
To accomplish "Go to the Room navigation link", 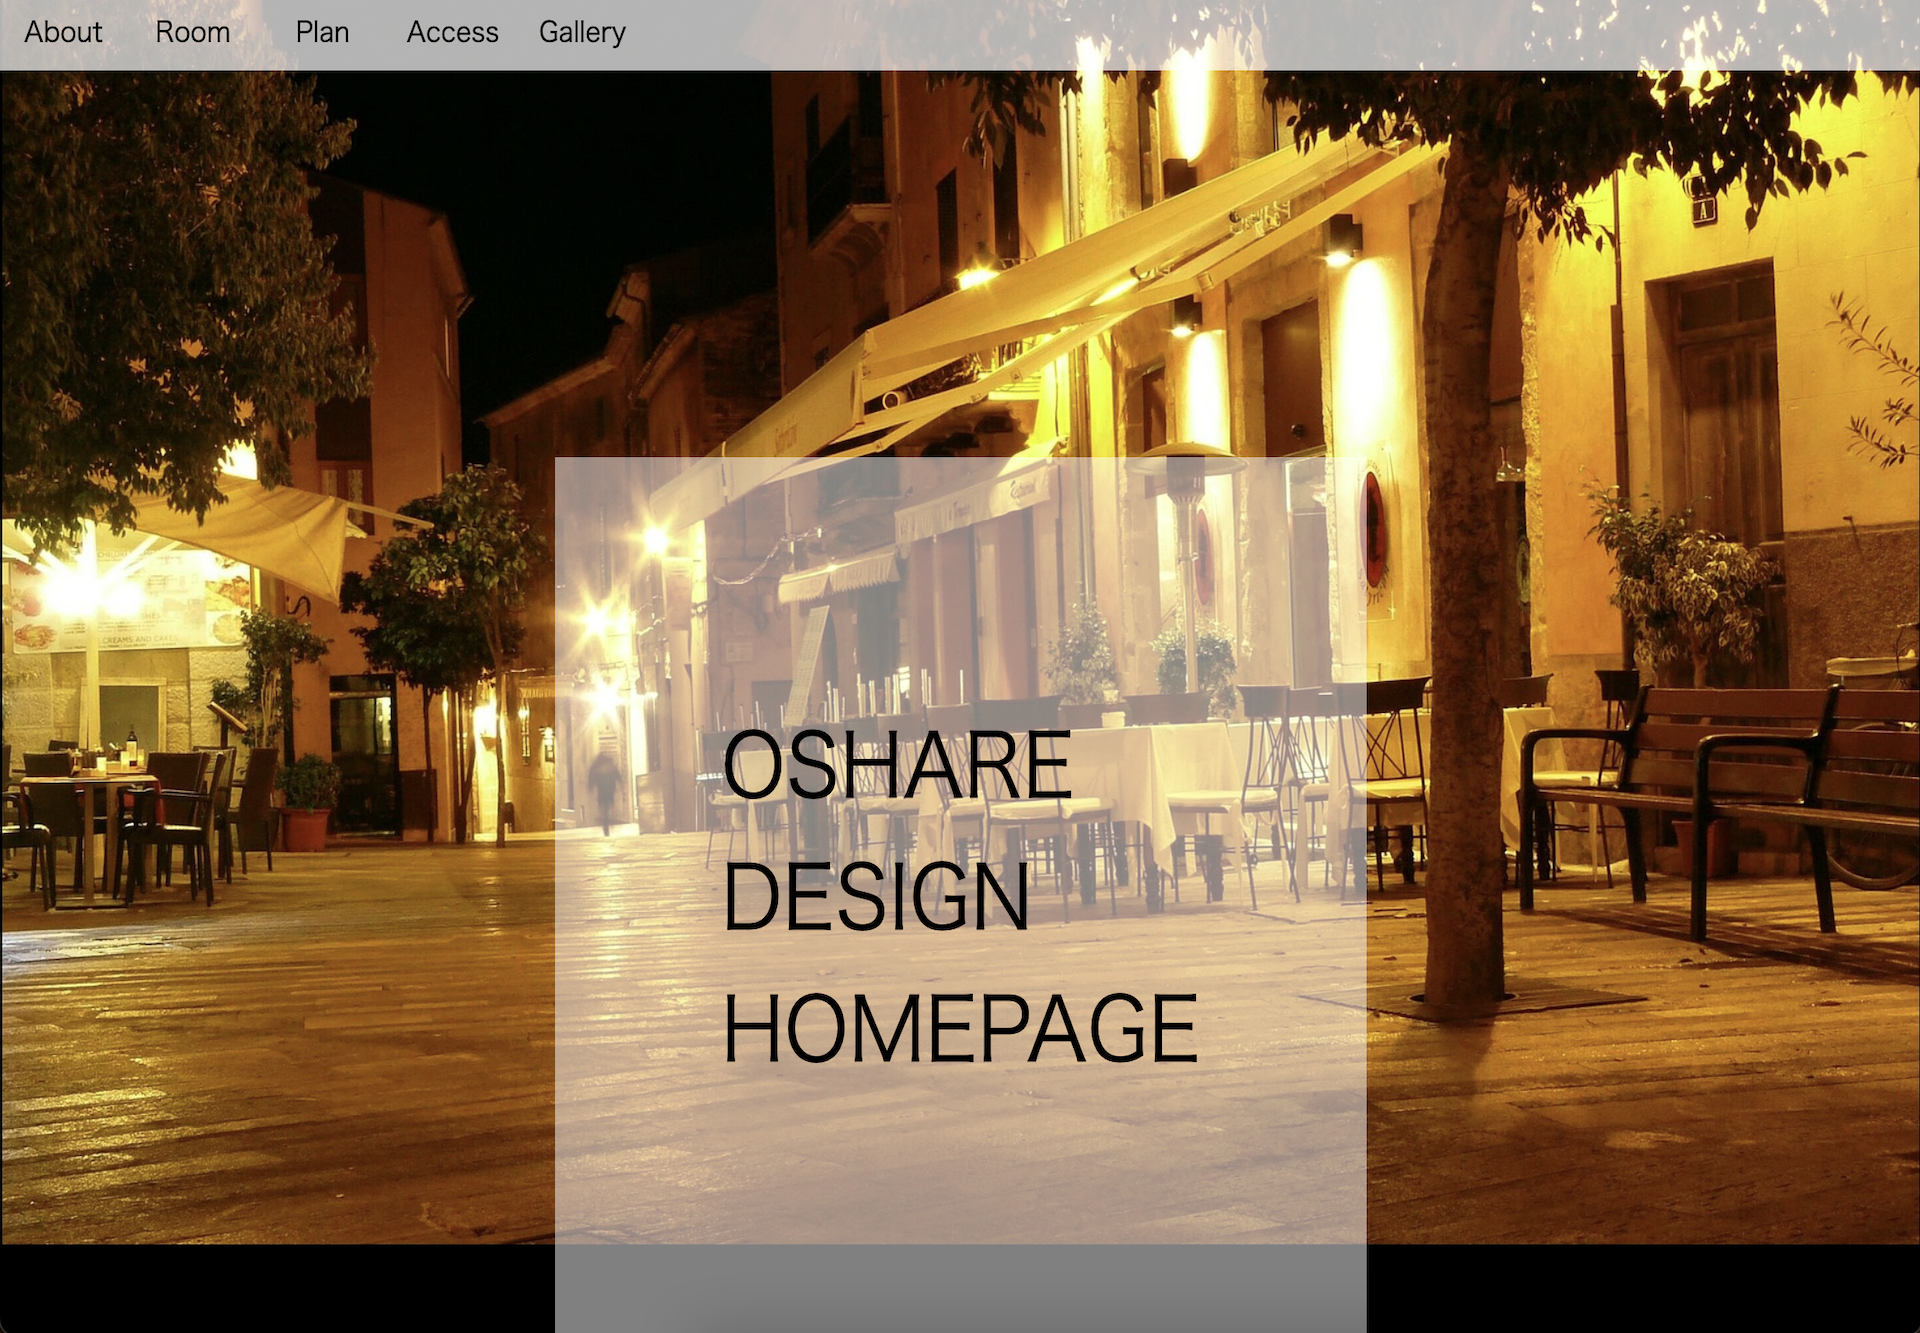I will (x=193, y=32).
